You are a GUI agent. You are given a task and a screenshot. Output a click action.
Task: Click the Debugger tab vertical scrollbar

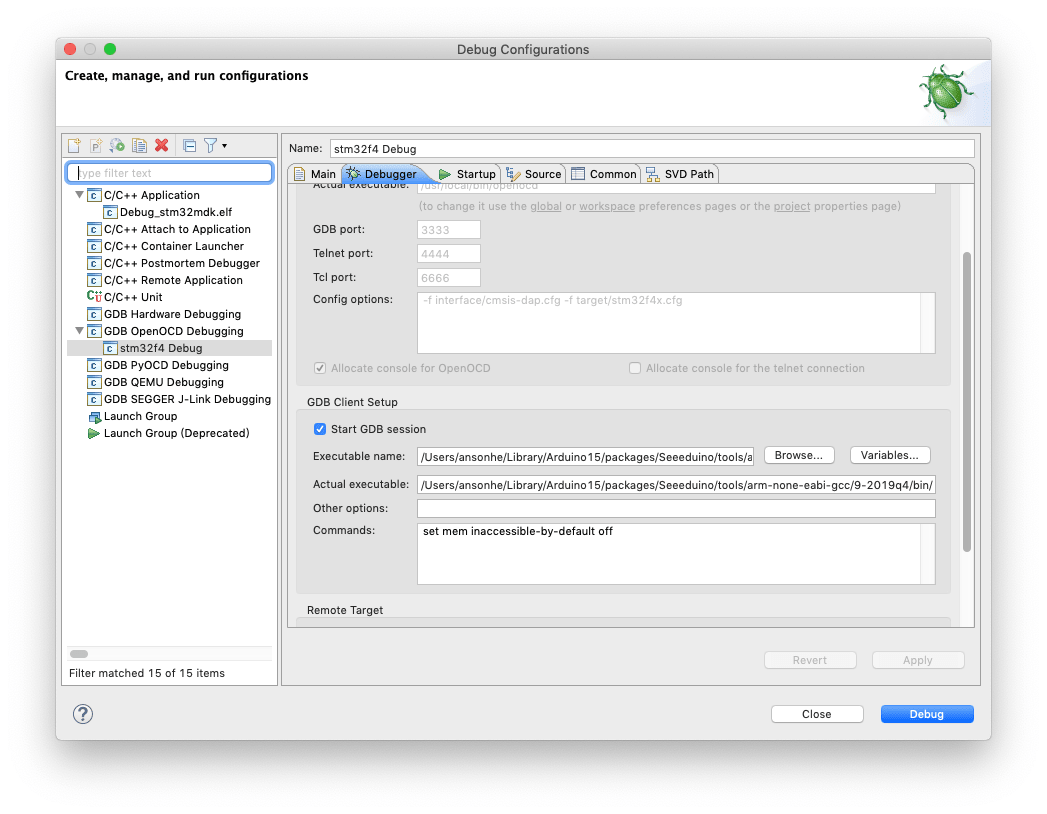pos(966,402)
